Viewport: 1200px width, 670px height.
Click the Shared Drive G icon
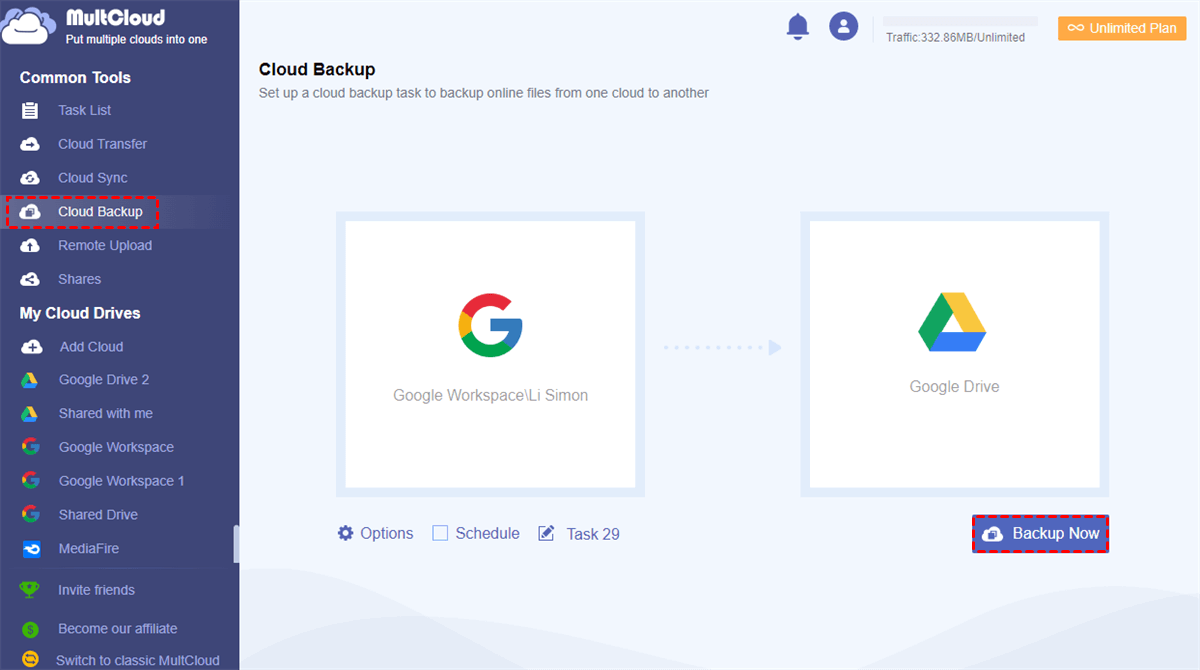[x=31, y=515]
